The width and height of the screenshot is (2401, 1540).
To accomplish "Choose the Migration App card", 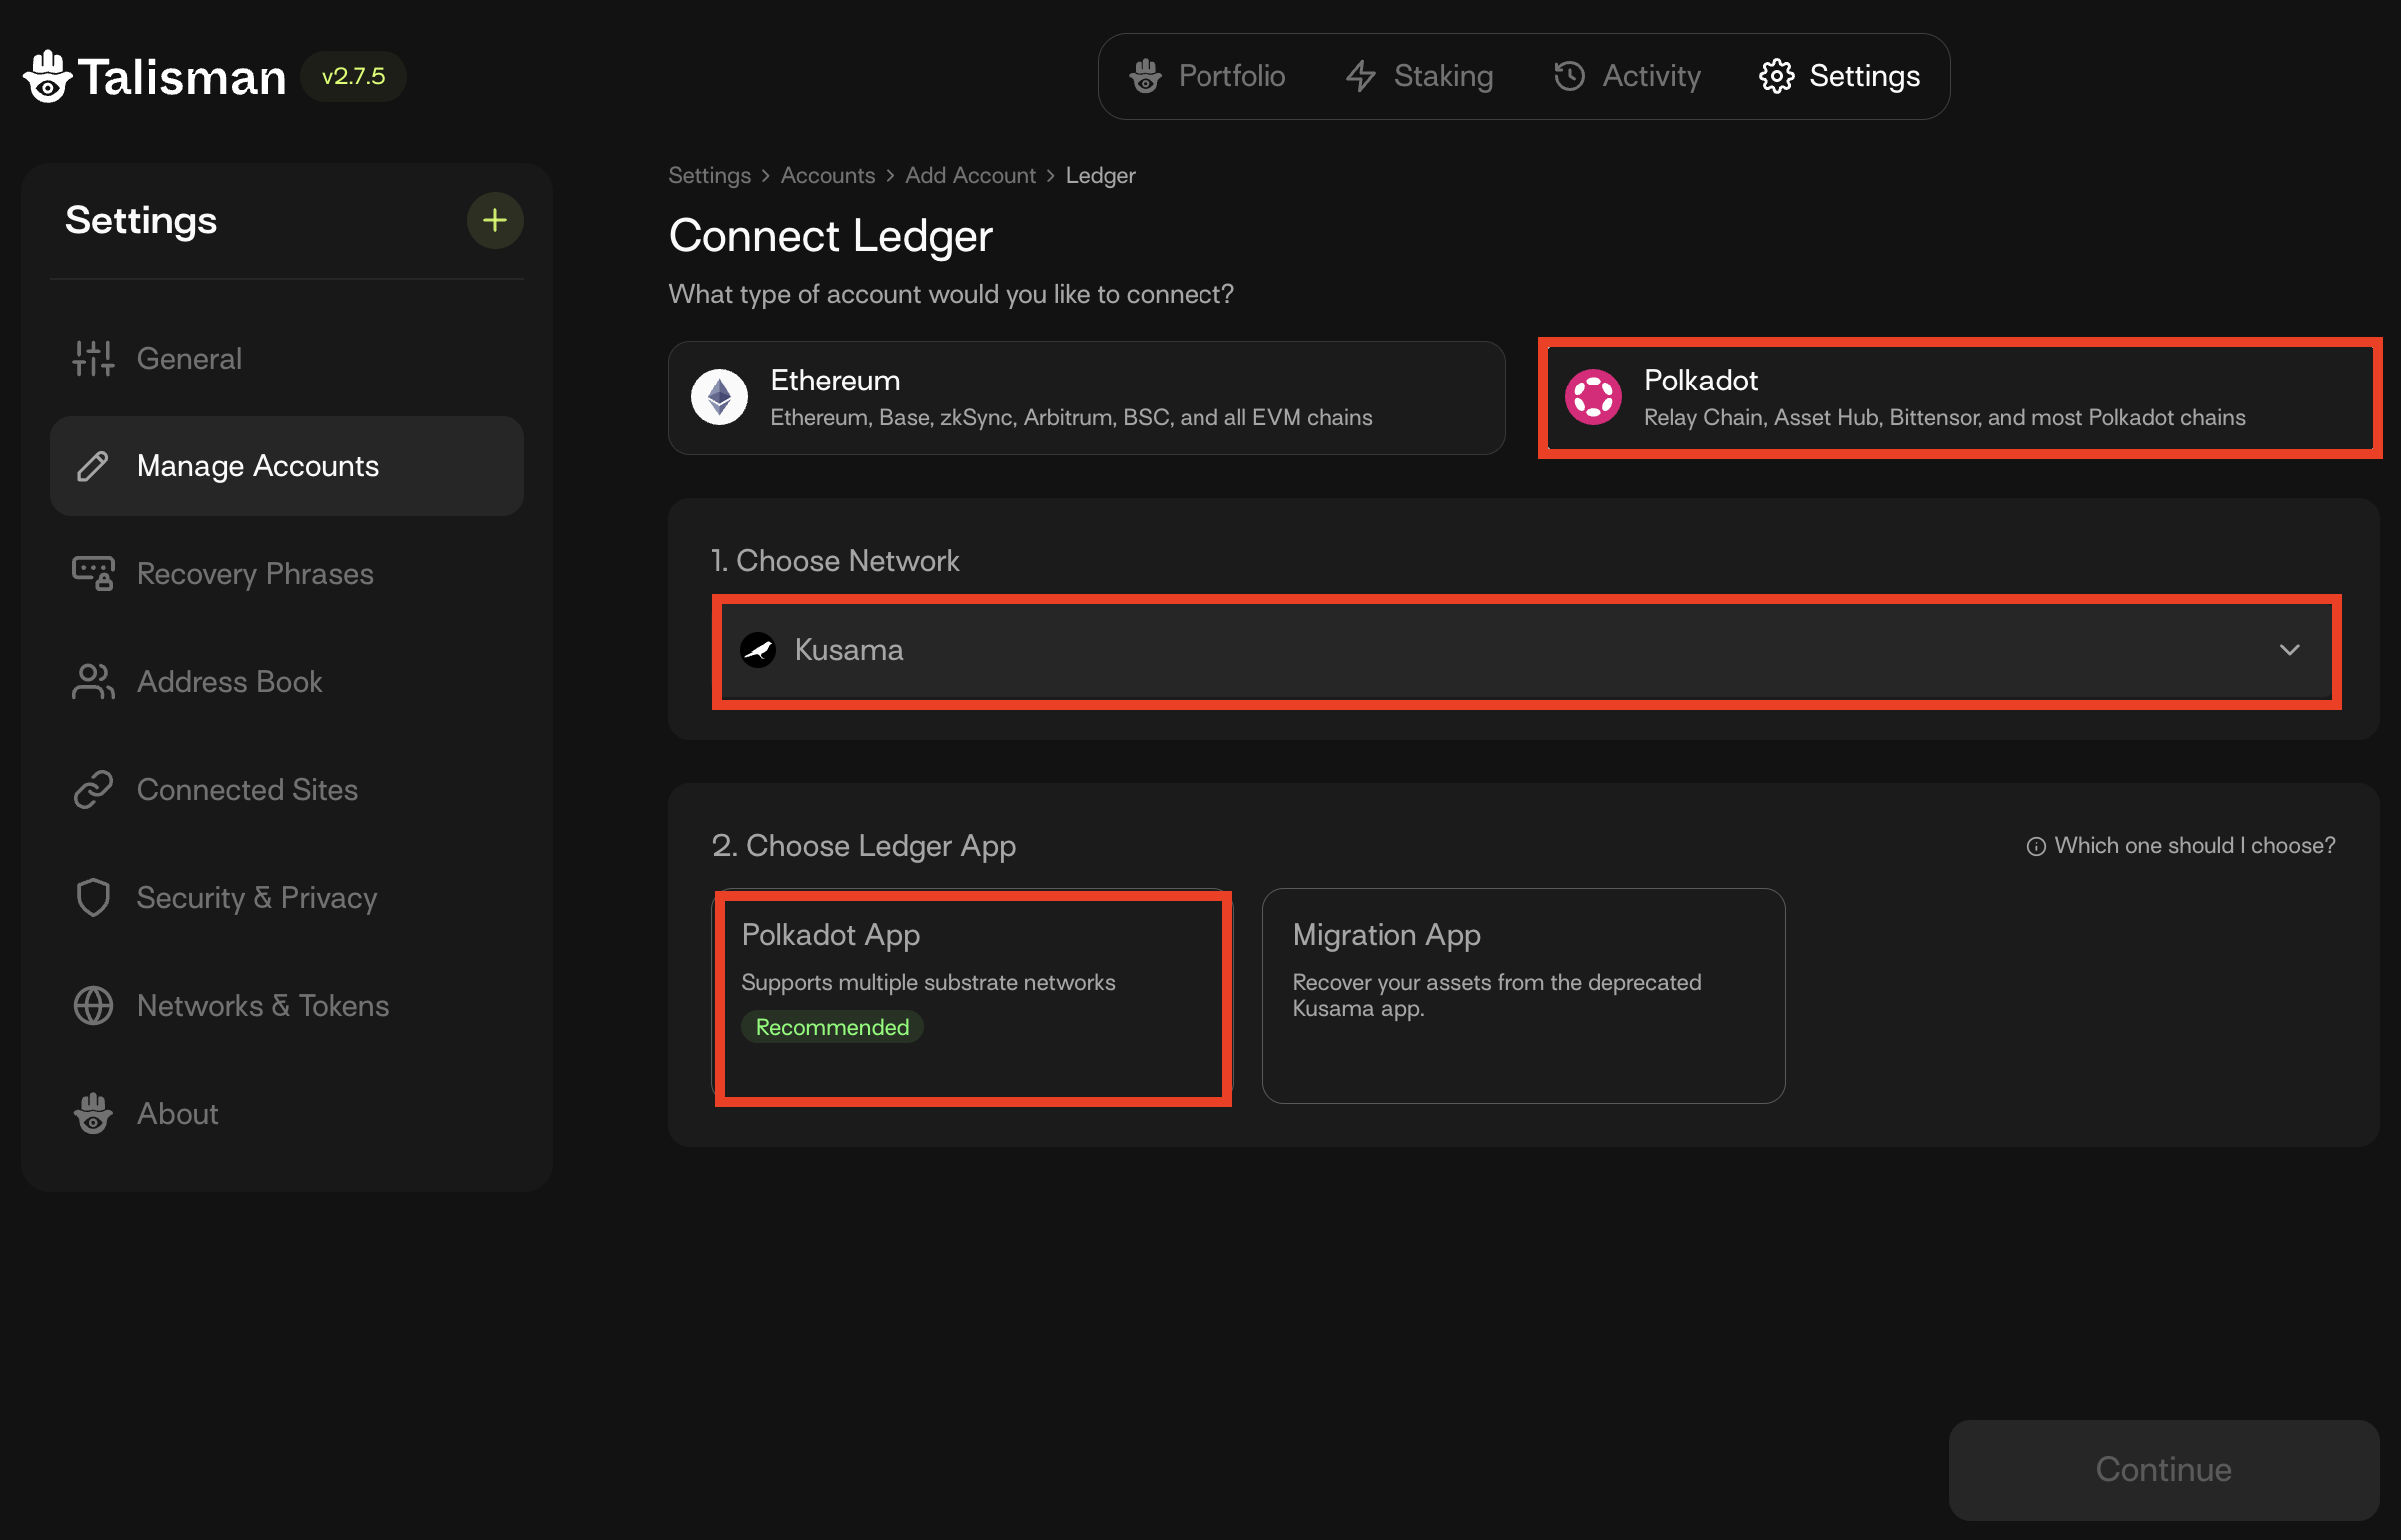I will click(x=1523, y=996).
